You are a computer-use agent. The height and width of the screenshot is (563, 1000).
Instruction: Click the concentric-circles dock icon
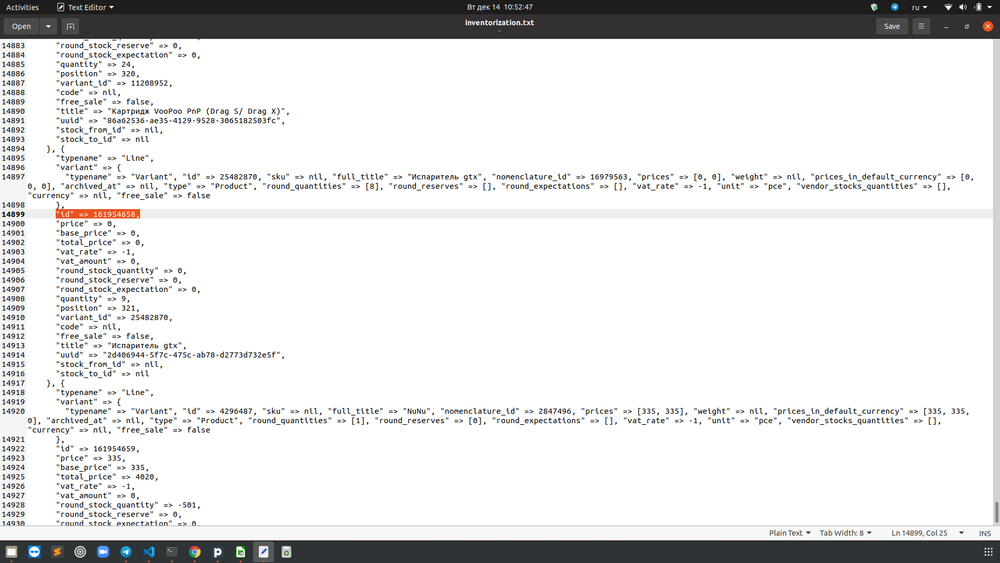(x=80, y=552)
